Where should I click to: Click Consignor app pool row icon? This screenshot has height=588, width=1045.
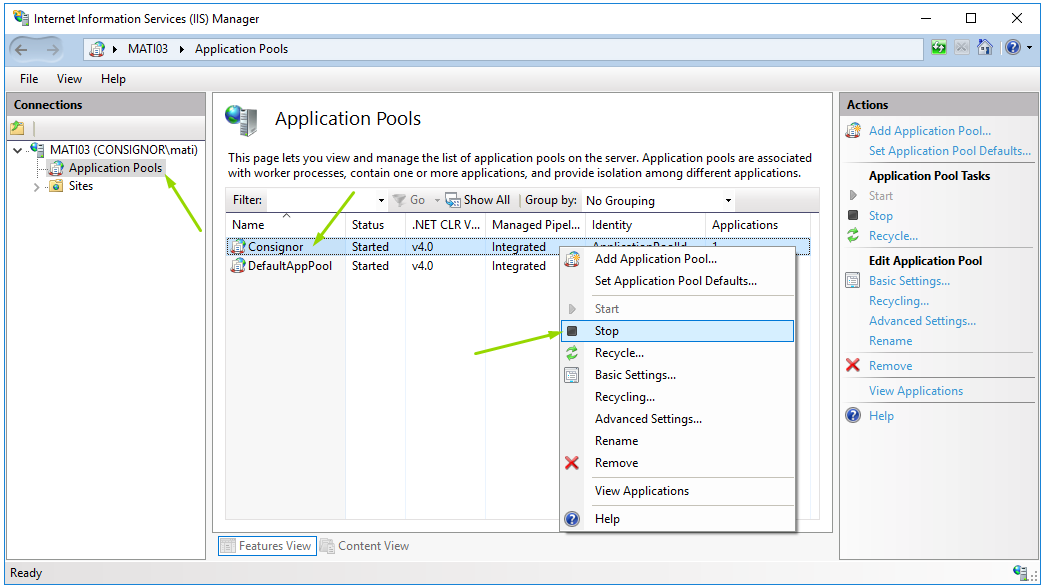[237, 247]
